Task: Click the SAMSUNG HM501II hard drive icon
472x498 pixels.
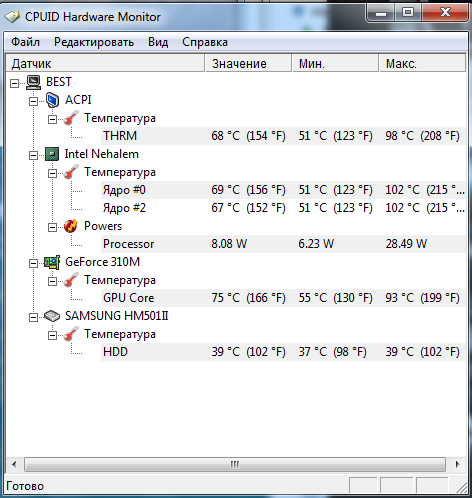Action: pos(52,316)
